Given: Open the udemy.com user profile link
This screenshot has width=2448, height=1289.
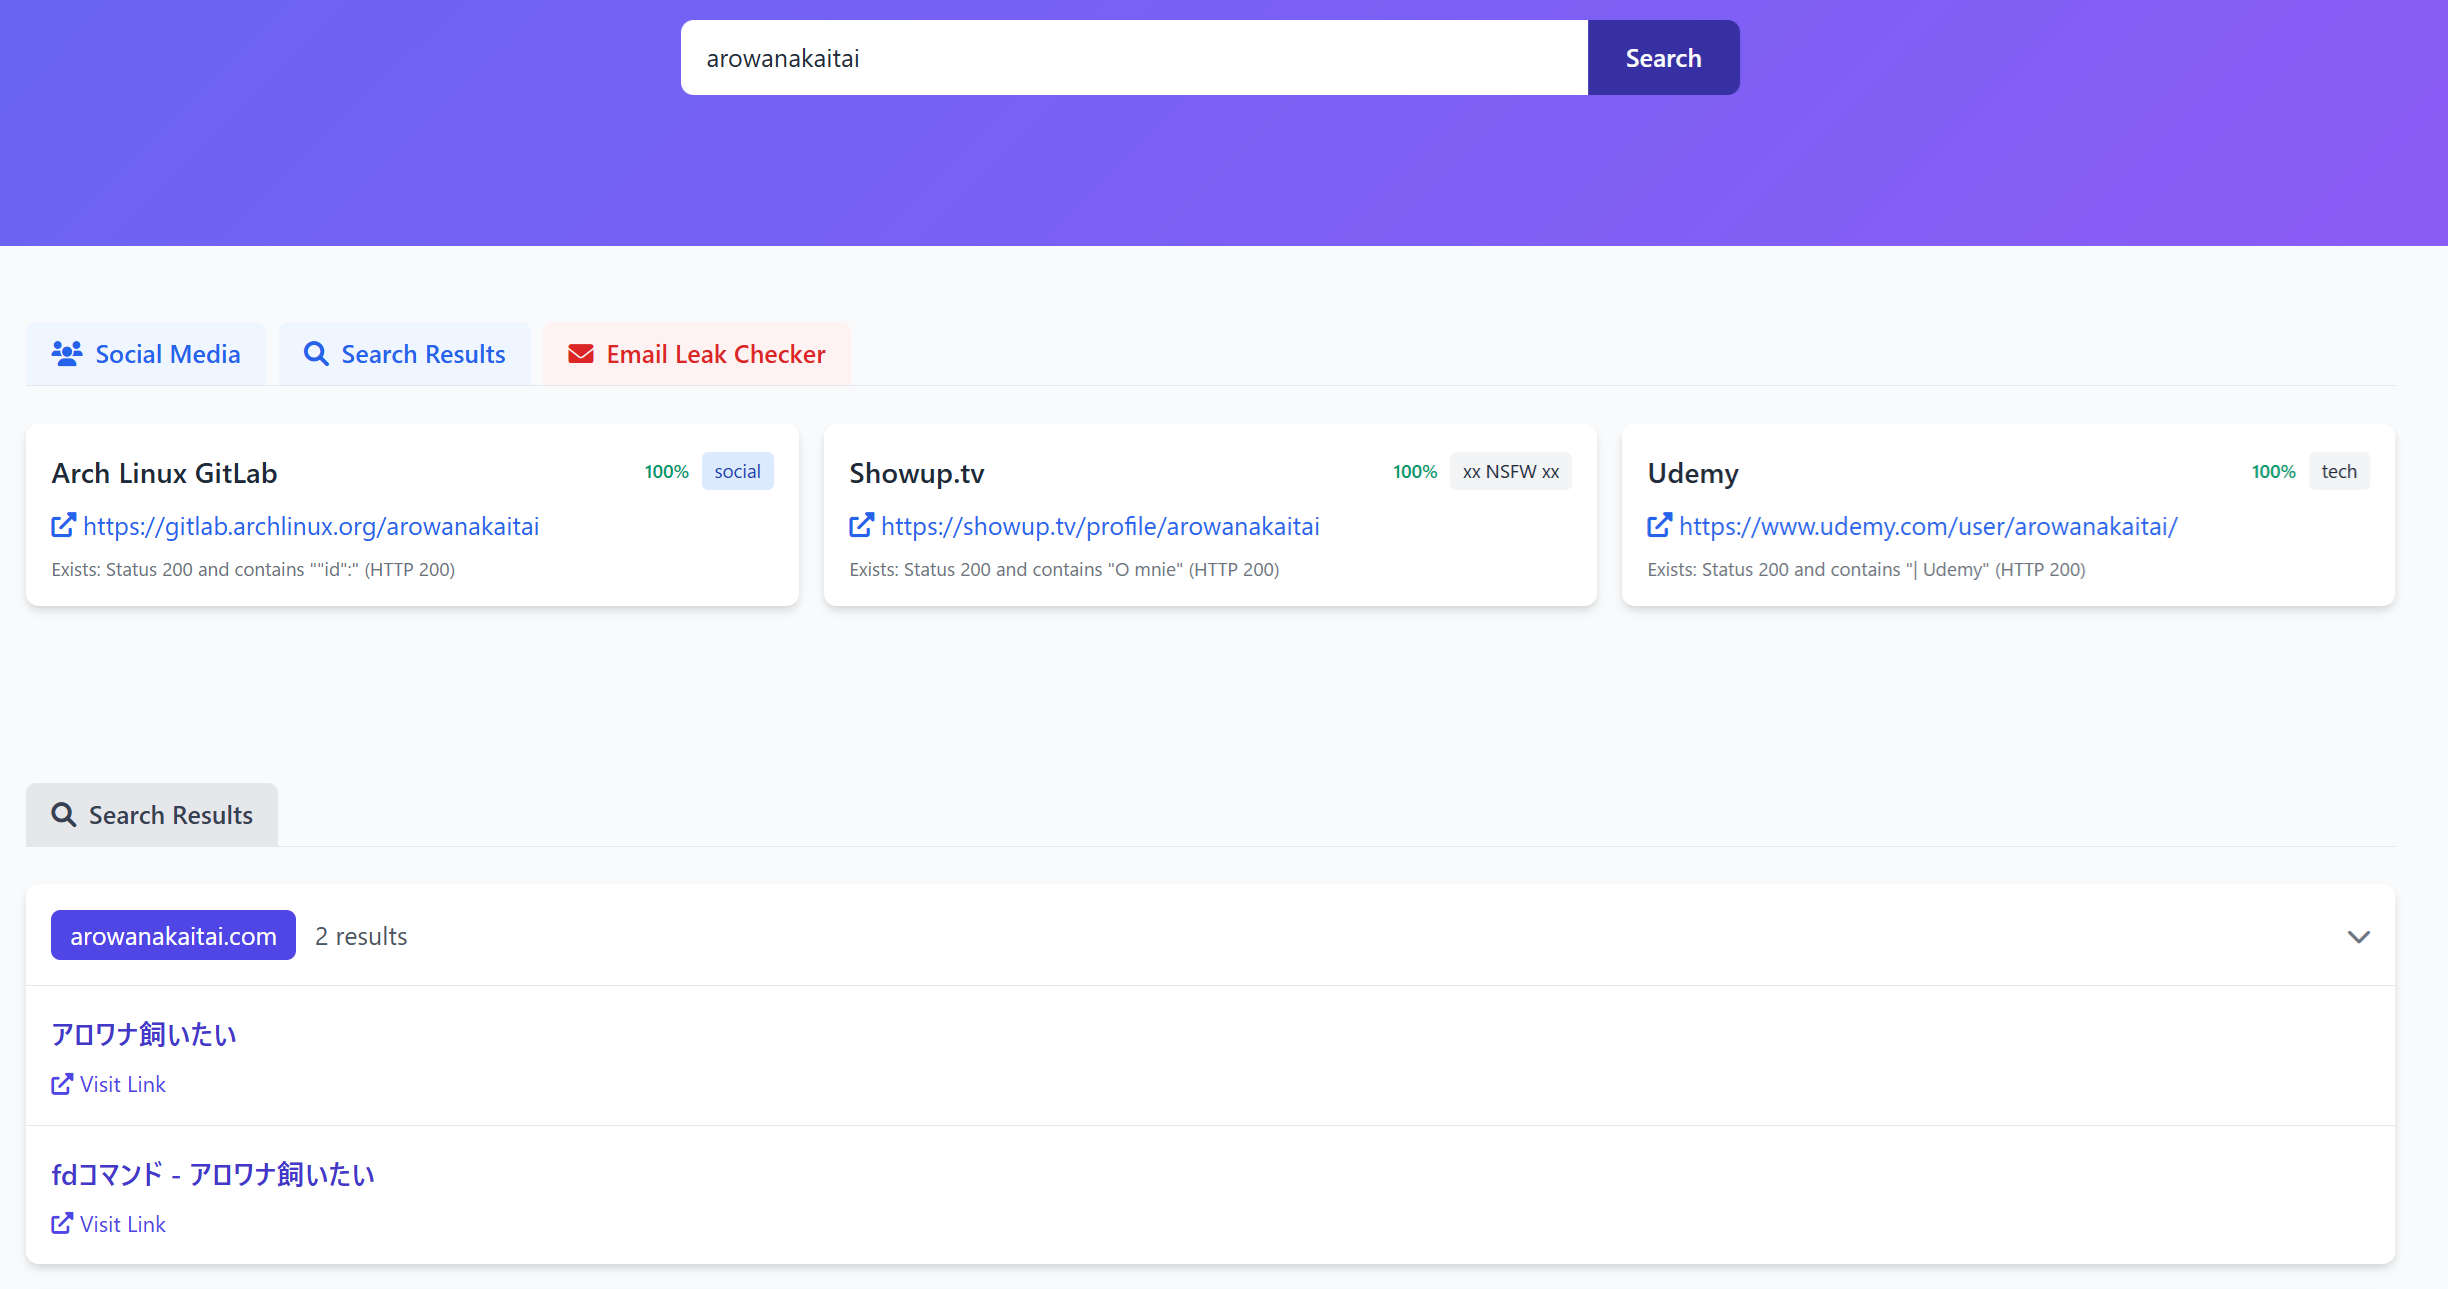Looking at the screenshot, I should coord(1927,526).
